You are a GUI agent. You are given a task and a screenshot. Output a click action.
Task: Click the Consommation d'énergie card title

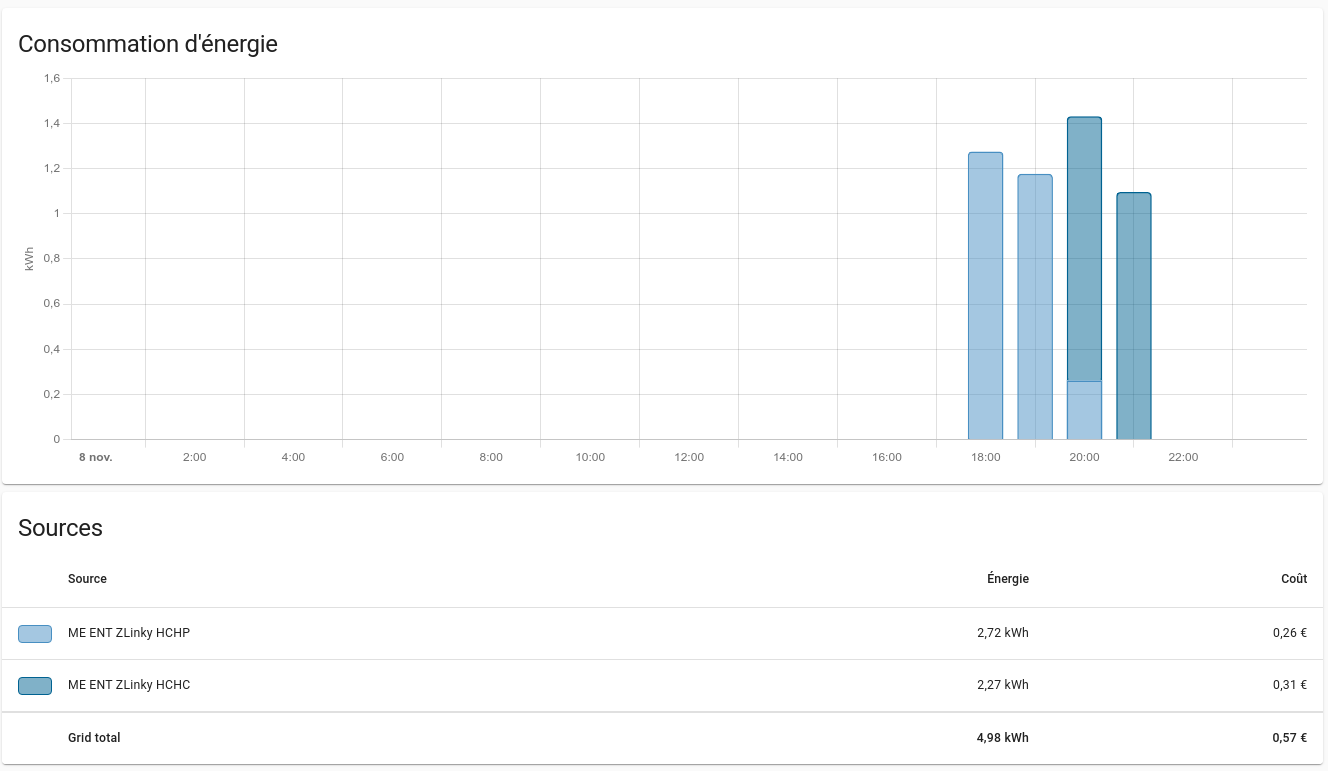click(x=148, y=44)
